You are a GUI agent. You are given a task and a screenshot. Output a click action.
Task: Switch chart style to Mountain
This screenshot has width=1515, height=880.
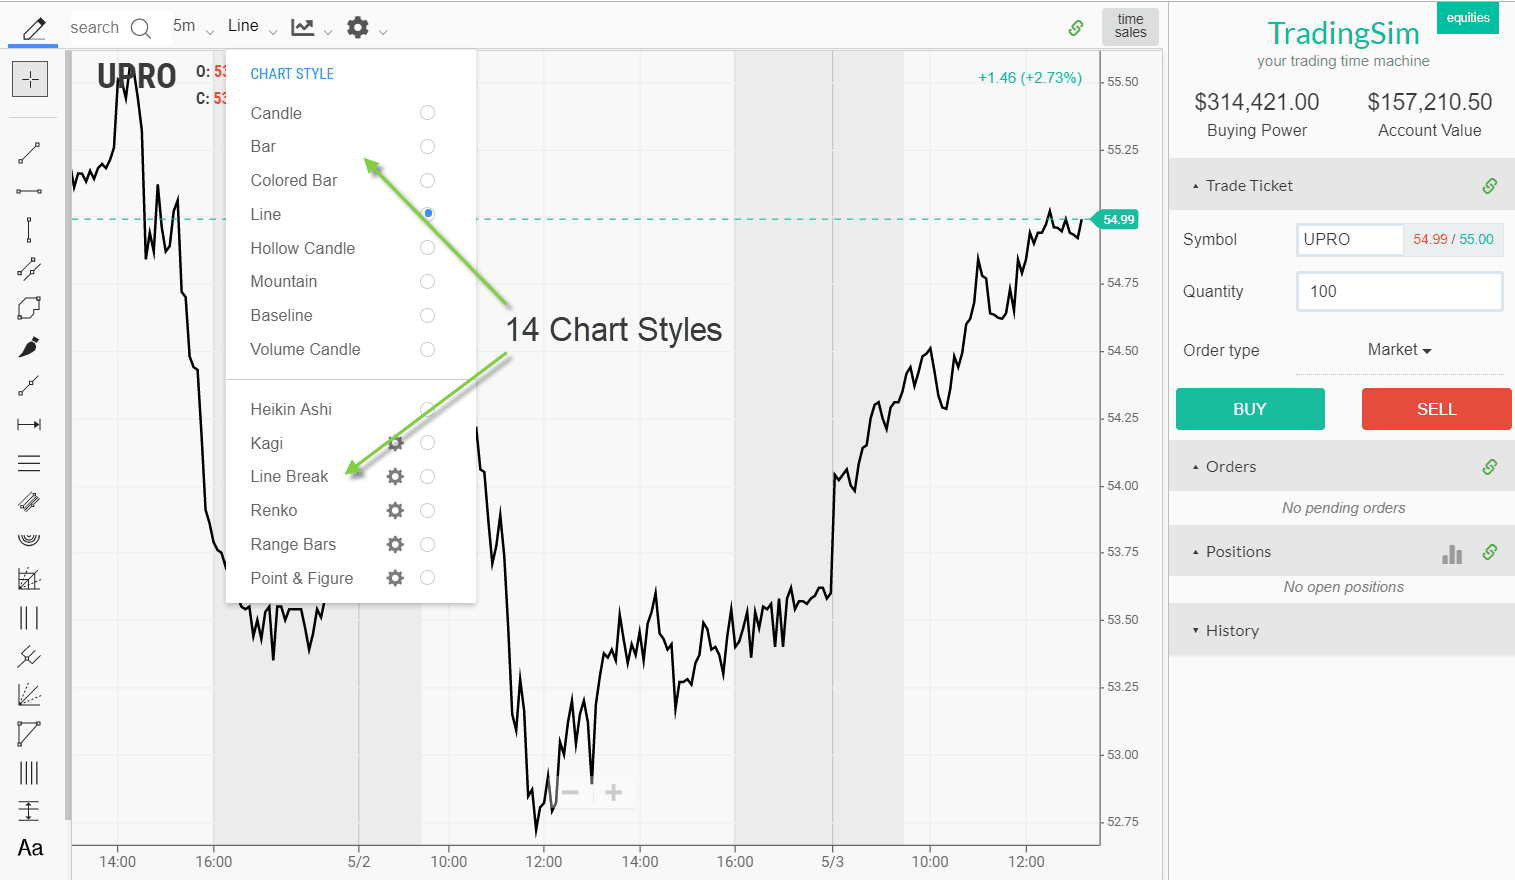coord(428,281)
